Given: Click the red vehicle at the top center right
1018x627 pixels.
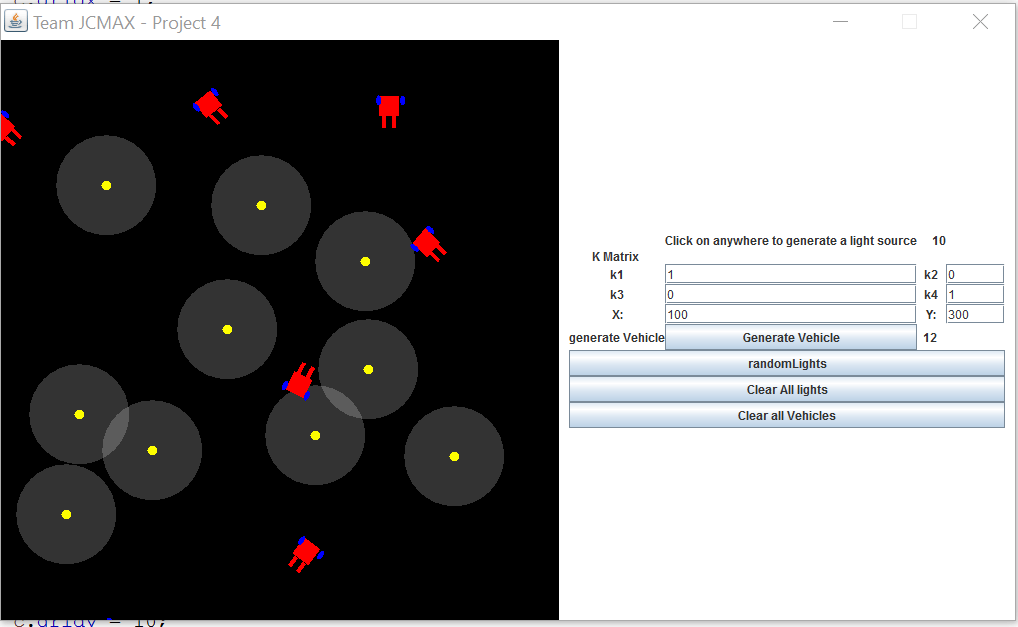Looking at the screenshot, I should click(x=390, y=110).
